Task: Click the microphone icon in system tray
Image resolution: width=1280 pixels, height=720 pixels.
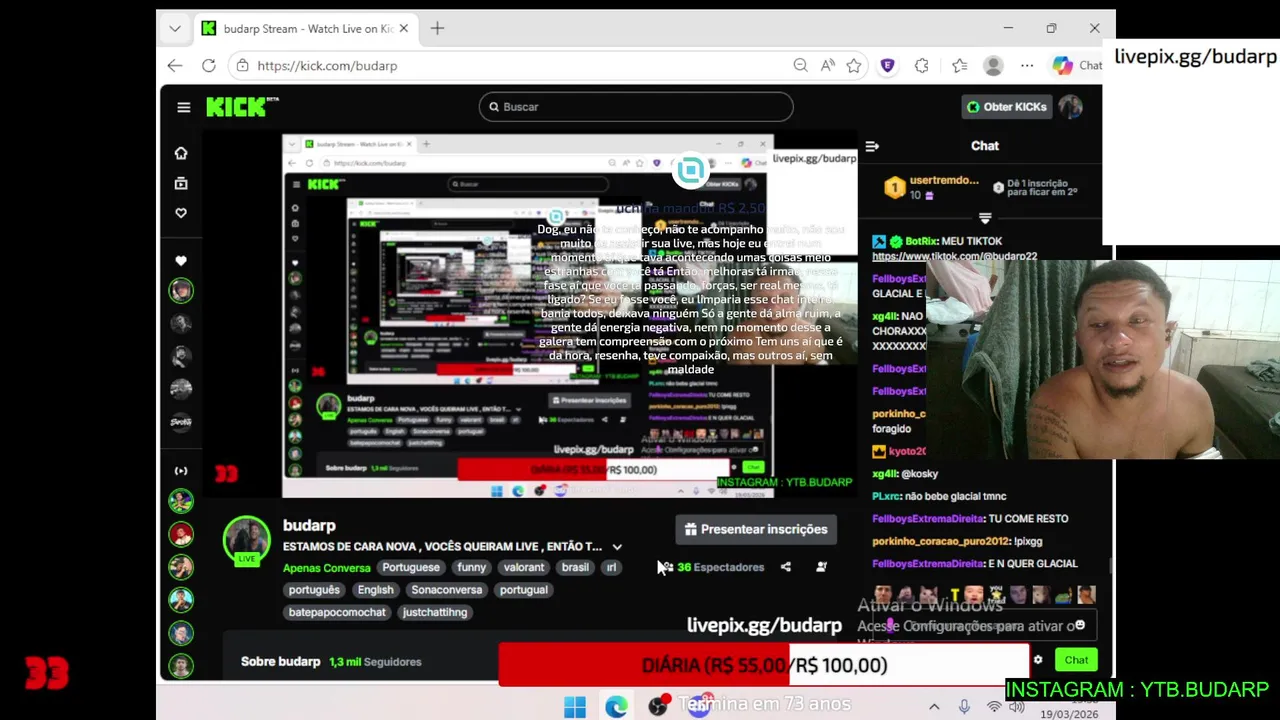Action: click(x=964, y=707)
